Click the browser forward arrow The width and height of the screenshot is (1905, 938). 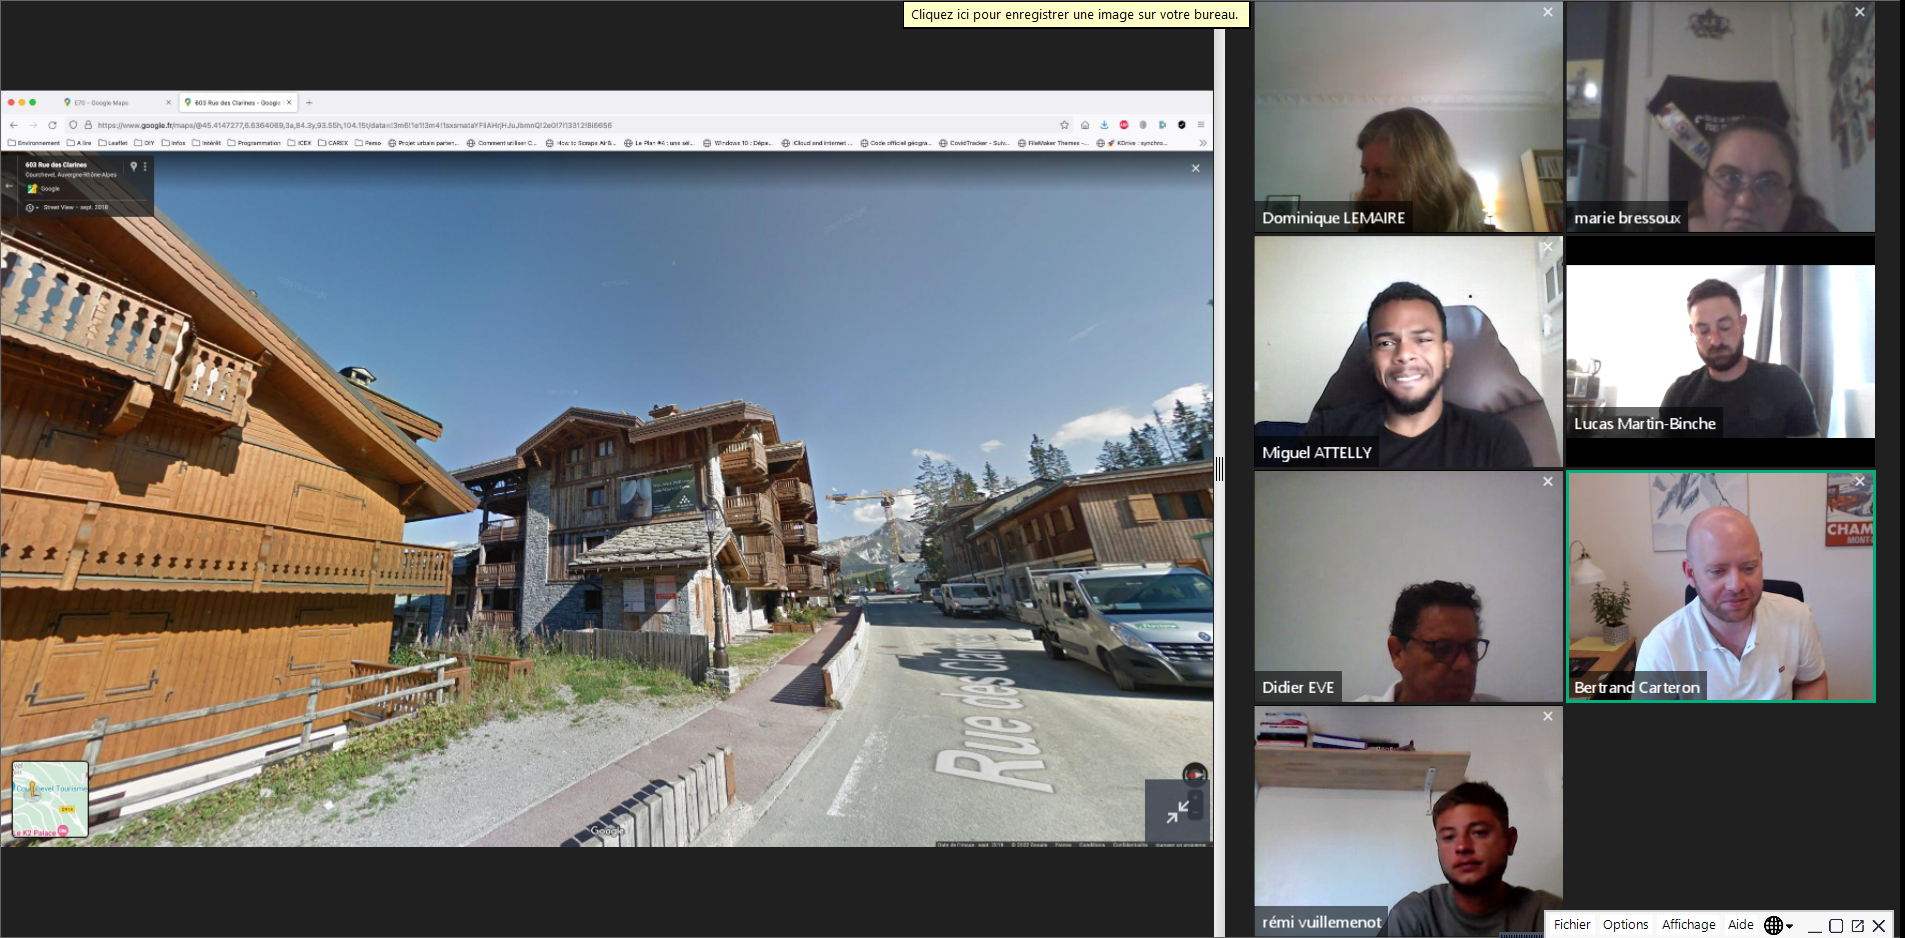click(x=33, y=125)
